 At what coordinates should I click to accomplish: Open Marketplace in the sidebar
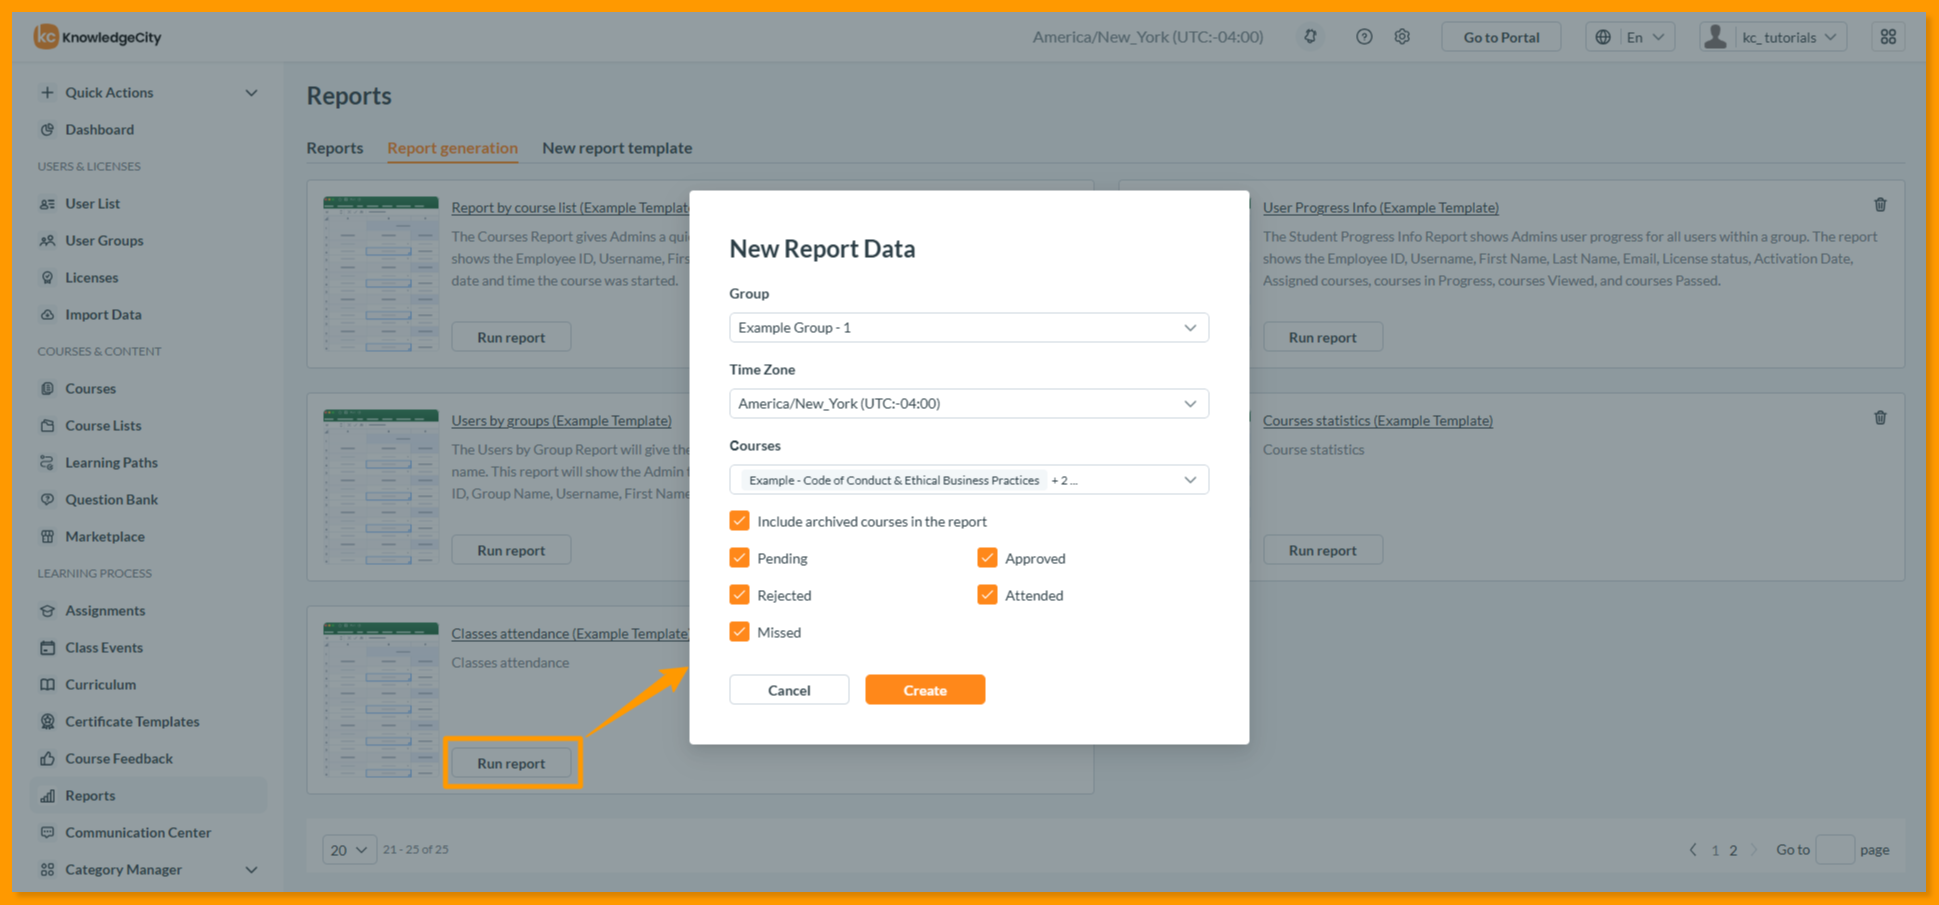pyautogui.click(x=104, y=536)
